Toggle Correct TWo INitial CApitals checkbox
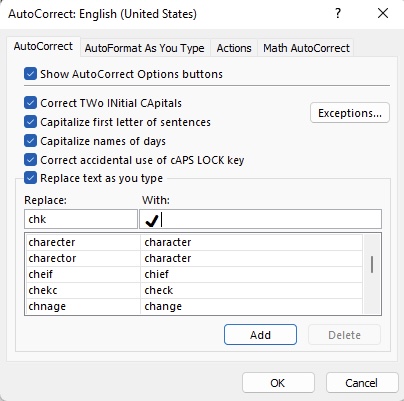Viewport: 404px width, 401px height. point(30,103)
